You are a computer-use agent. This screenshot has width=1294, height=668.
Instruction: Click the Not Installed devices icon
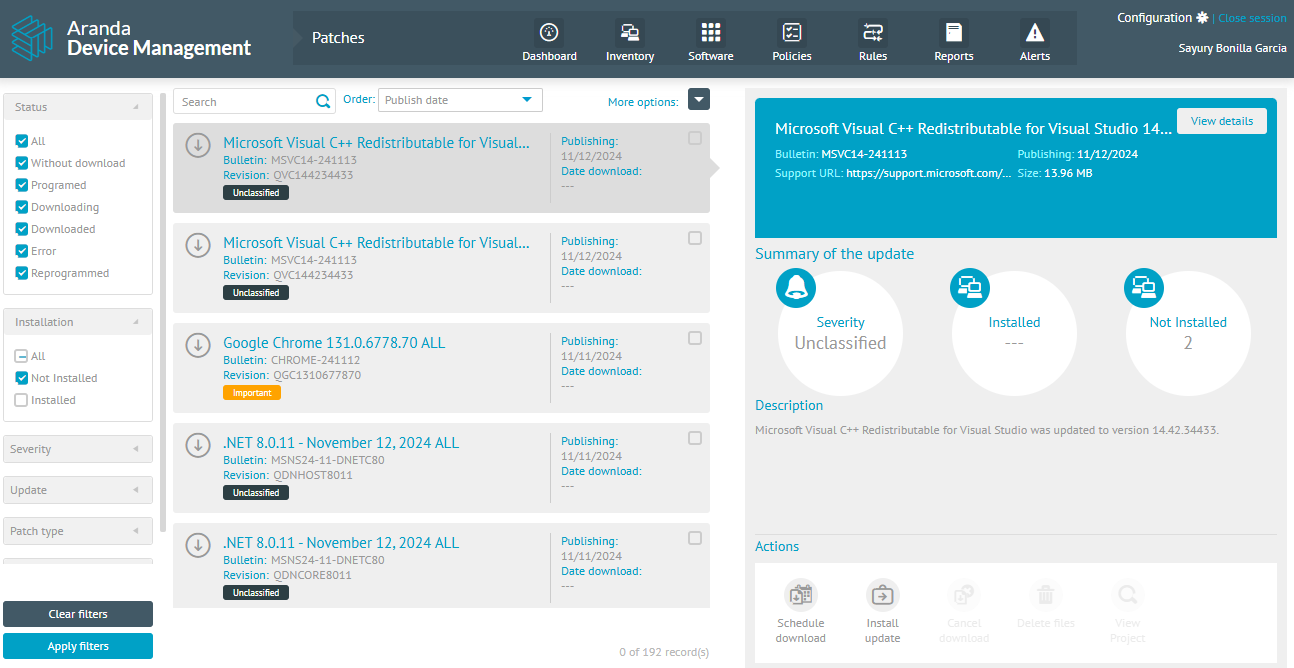pos(1143,288)
